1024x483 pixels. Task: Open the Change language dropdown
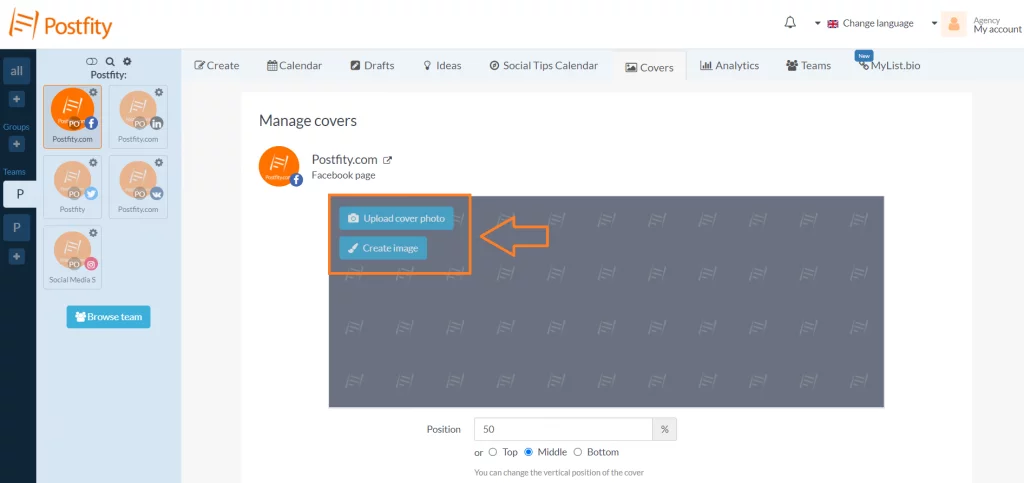pyautogui.click(x=871, y=23)
